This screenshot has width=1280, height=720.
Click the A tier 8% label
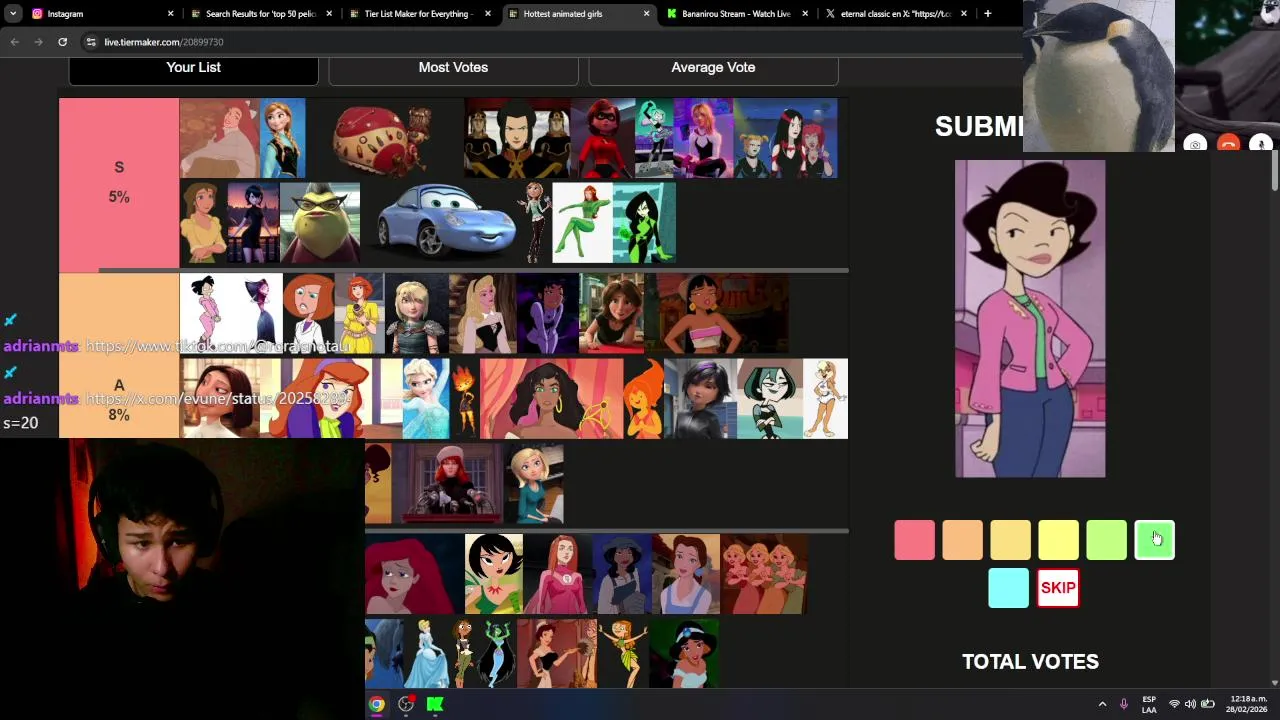[119, 400]
